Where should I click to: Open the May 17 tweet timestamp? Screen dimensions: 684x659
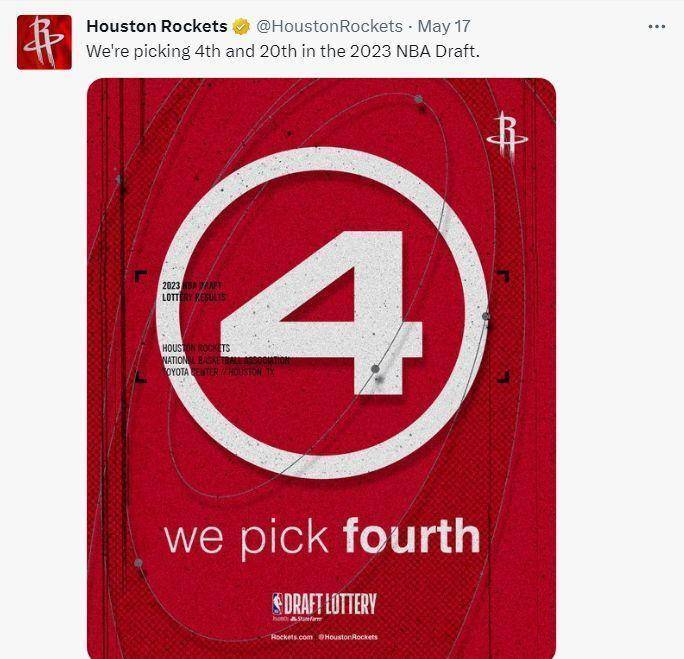pos(444,26)
